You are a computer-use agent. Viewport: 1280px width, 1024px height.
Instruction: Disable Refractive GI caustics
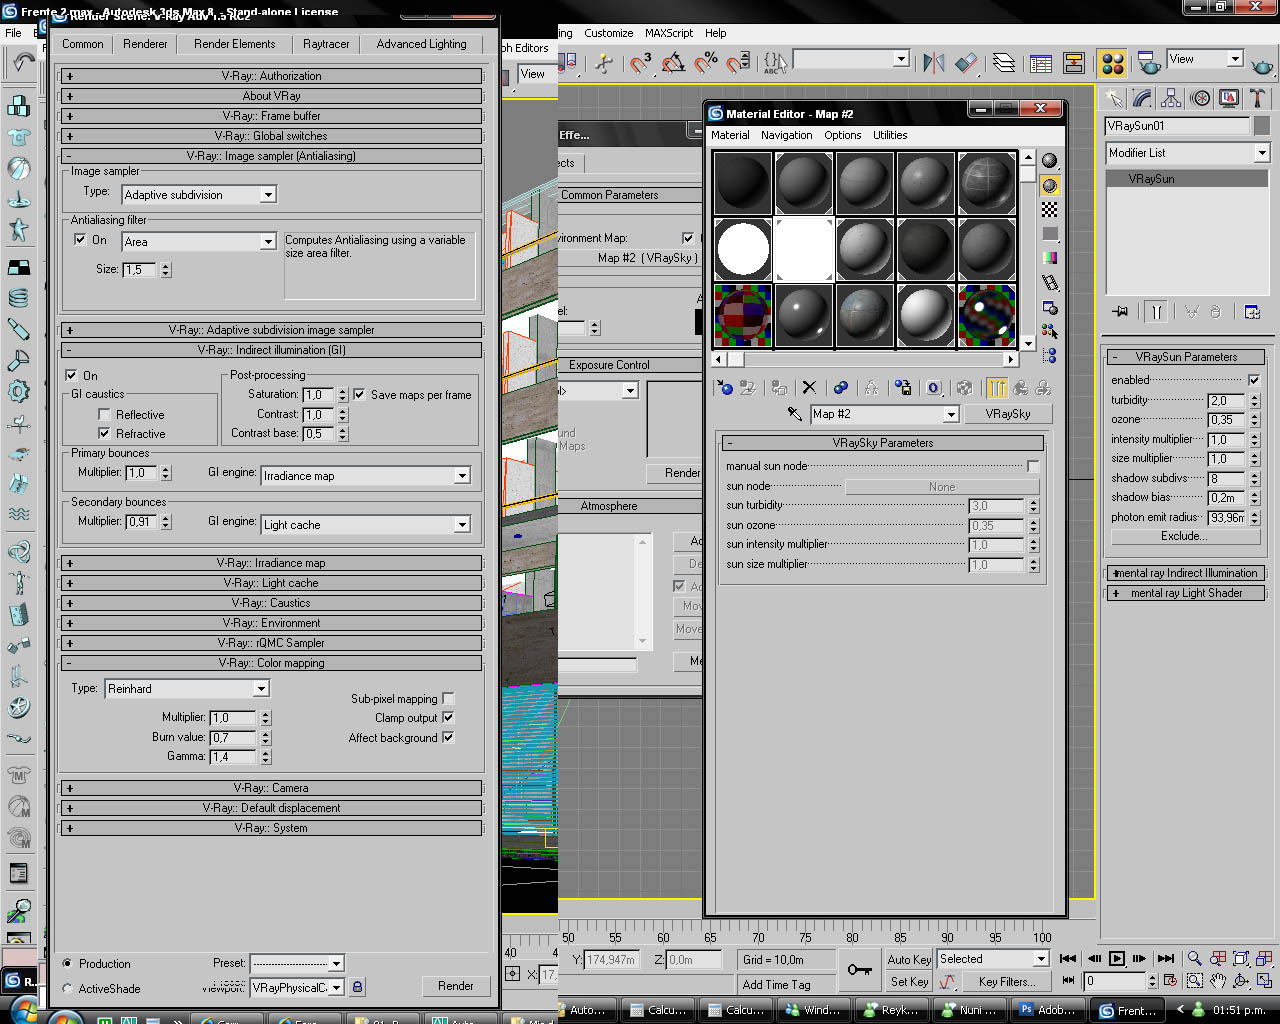click(x=104, y=433)
